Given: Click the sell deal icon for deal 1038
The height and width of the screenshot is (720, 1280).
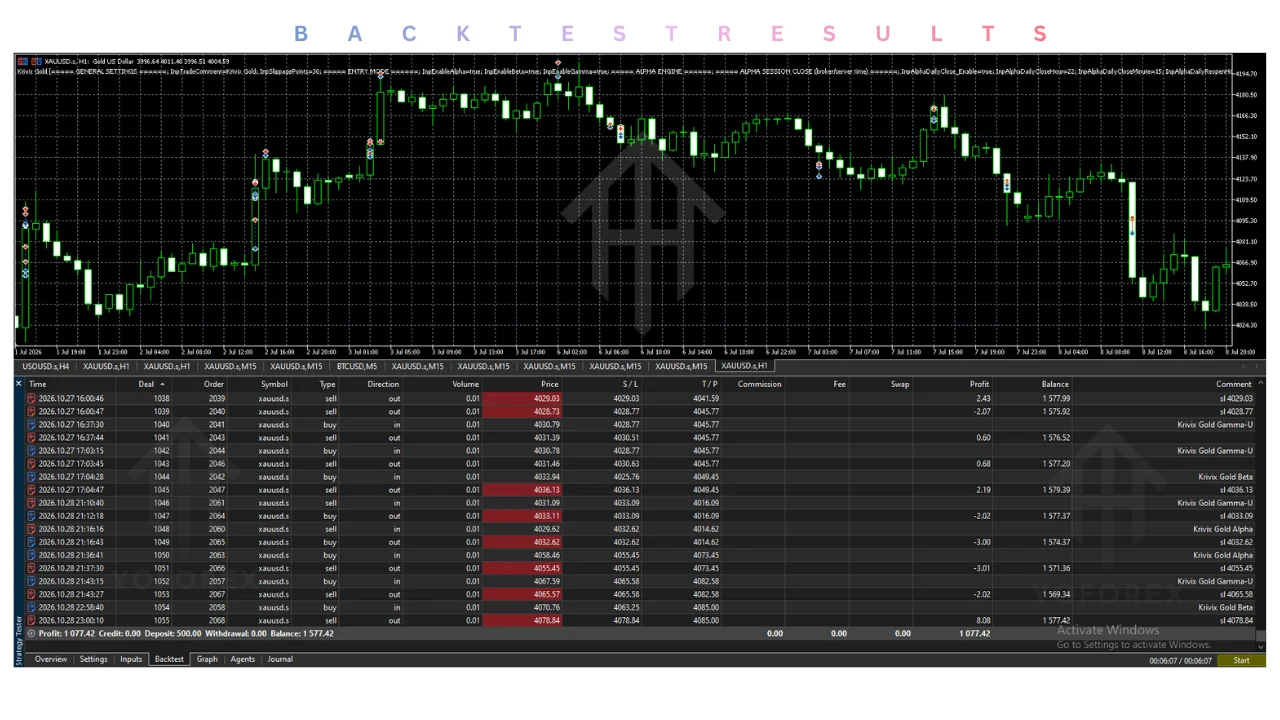Looking at the screenshot, I should click(x=31, y=398).
